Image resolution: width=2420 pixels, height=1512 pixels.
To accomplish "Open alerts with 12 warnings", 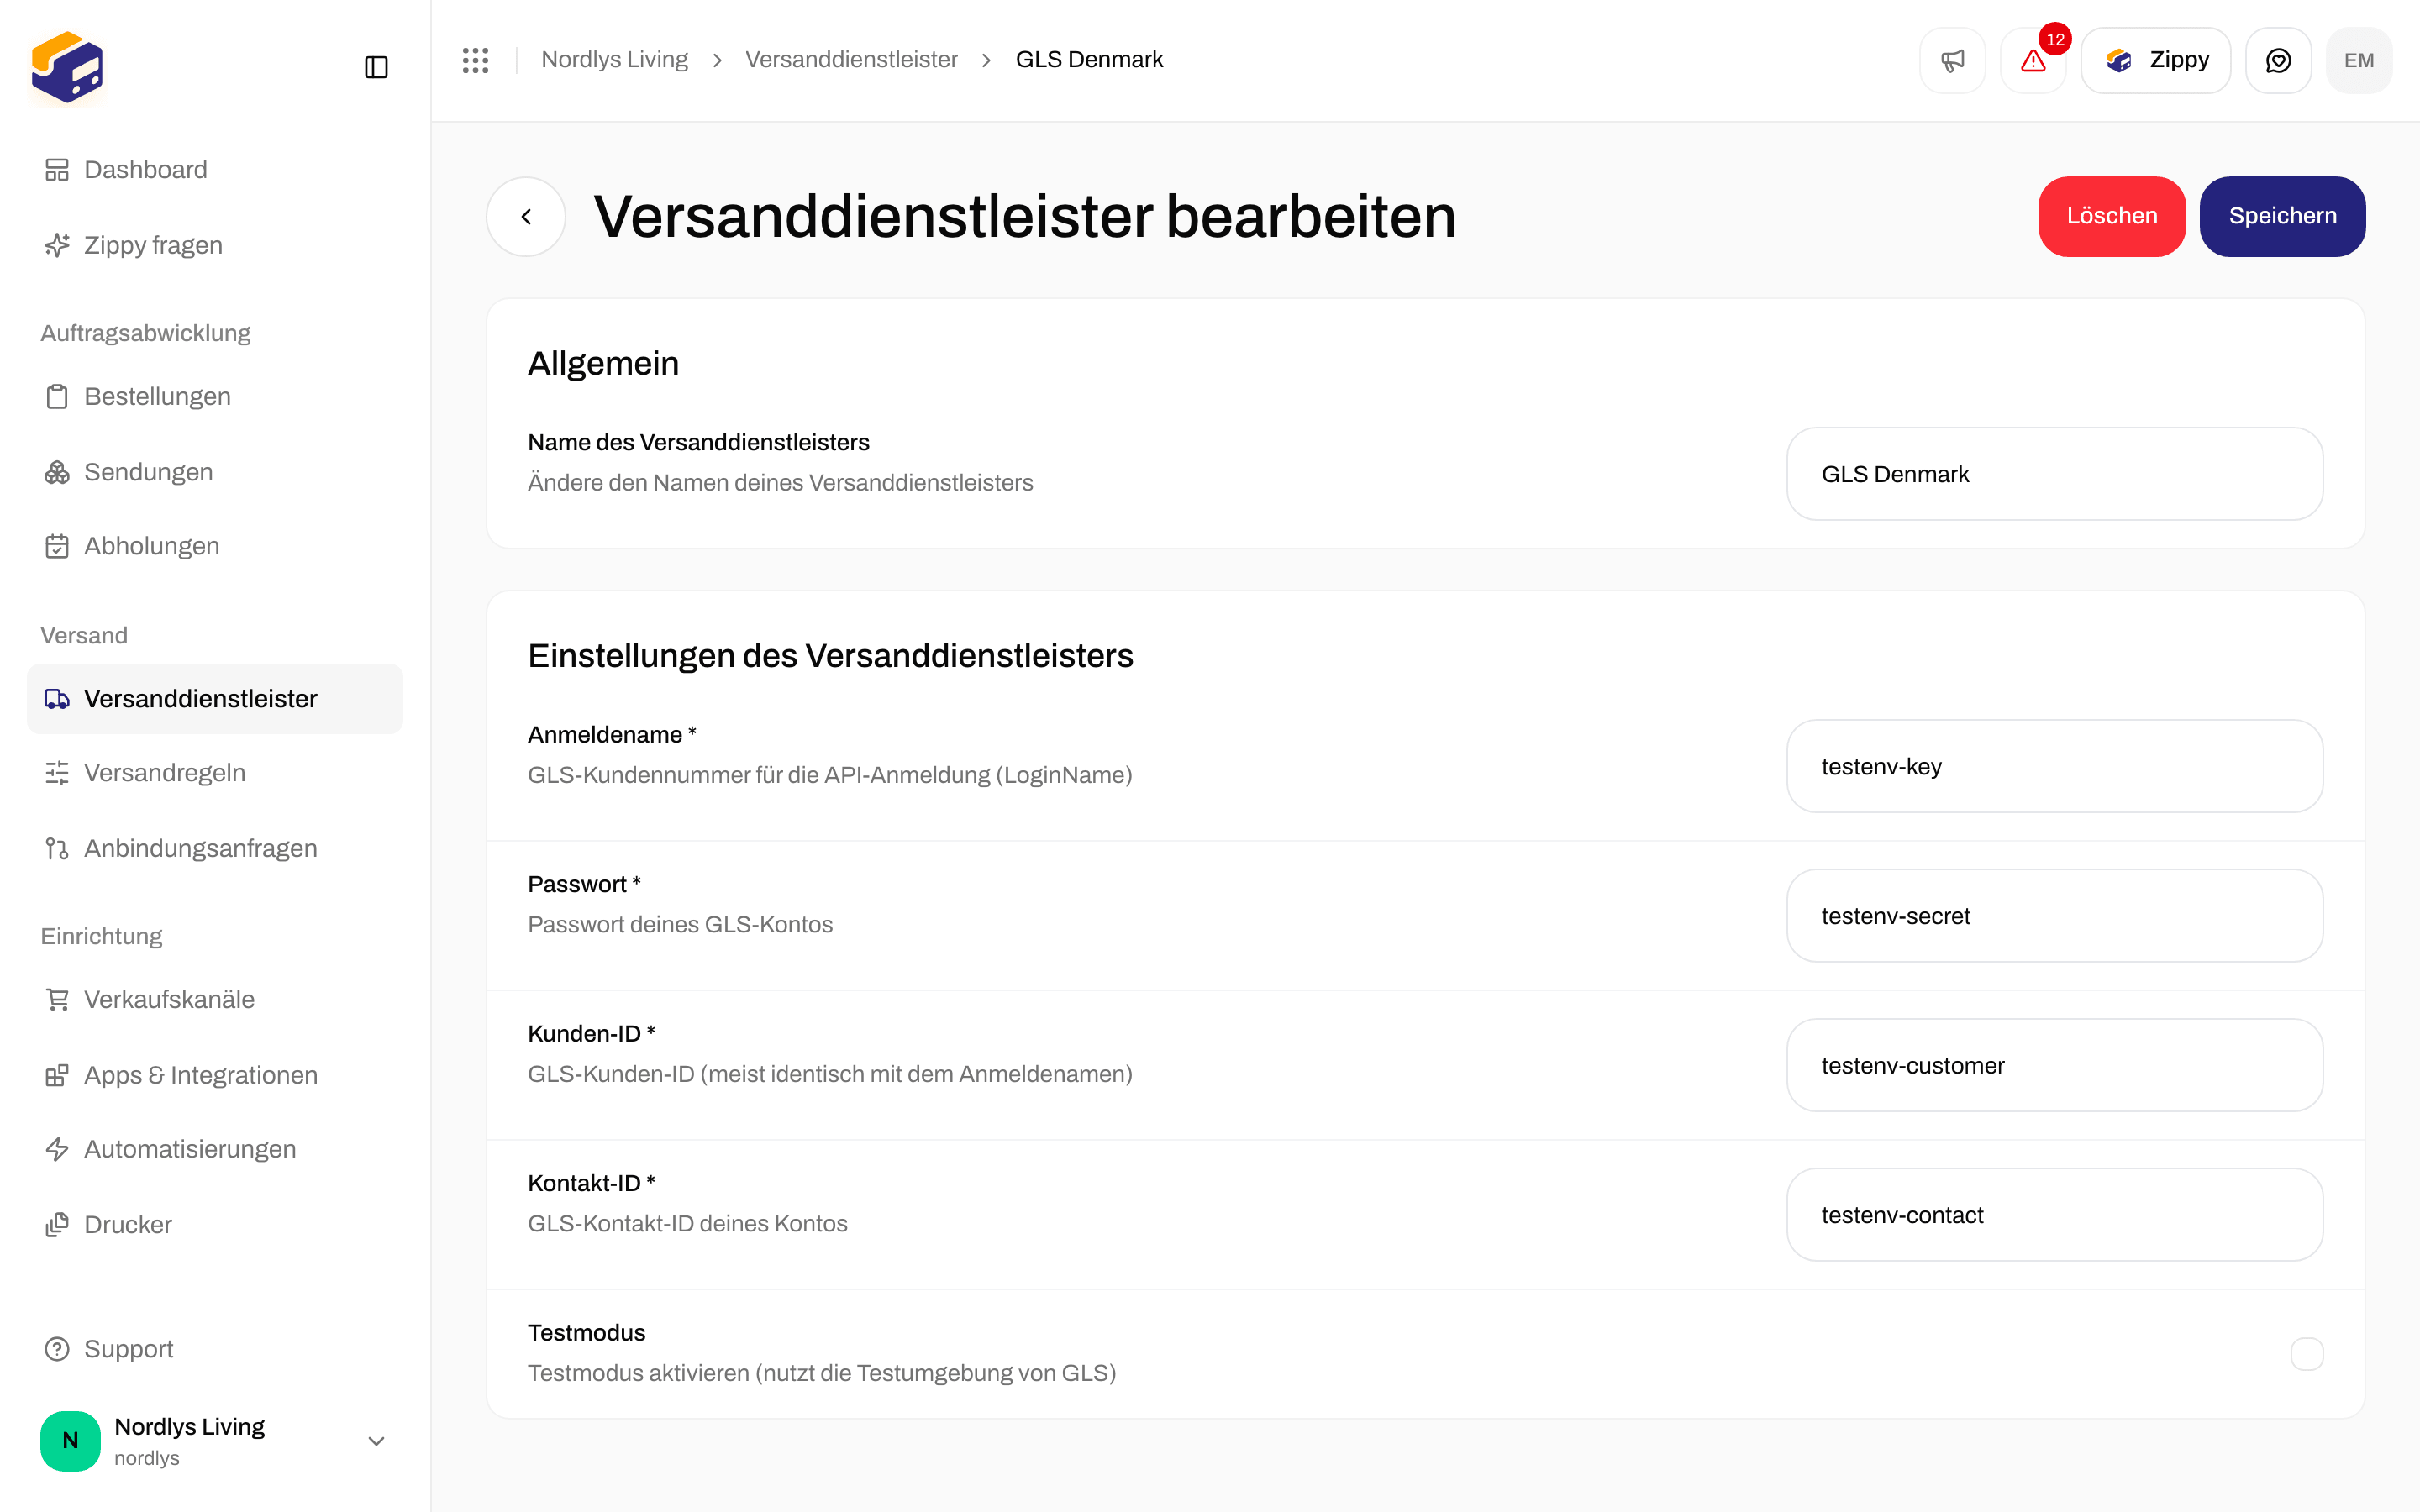I will [2033, 60].
